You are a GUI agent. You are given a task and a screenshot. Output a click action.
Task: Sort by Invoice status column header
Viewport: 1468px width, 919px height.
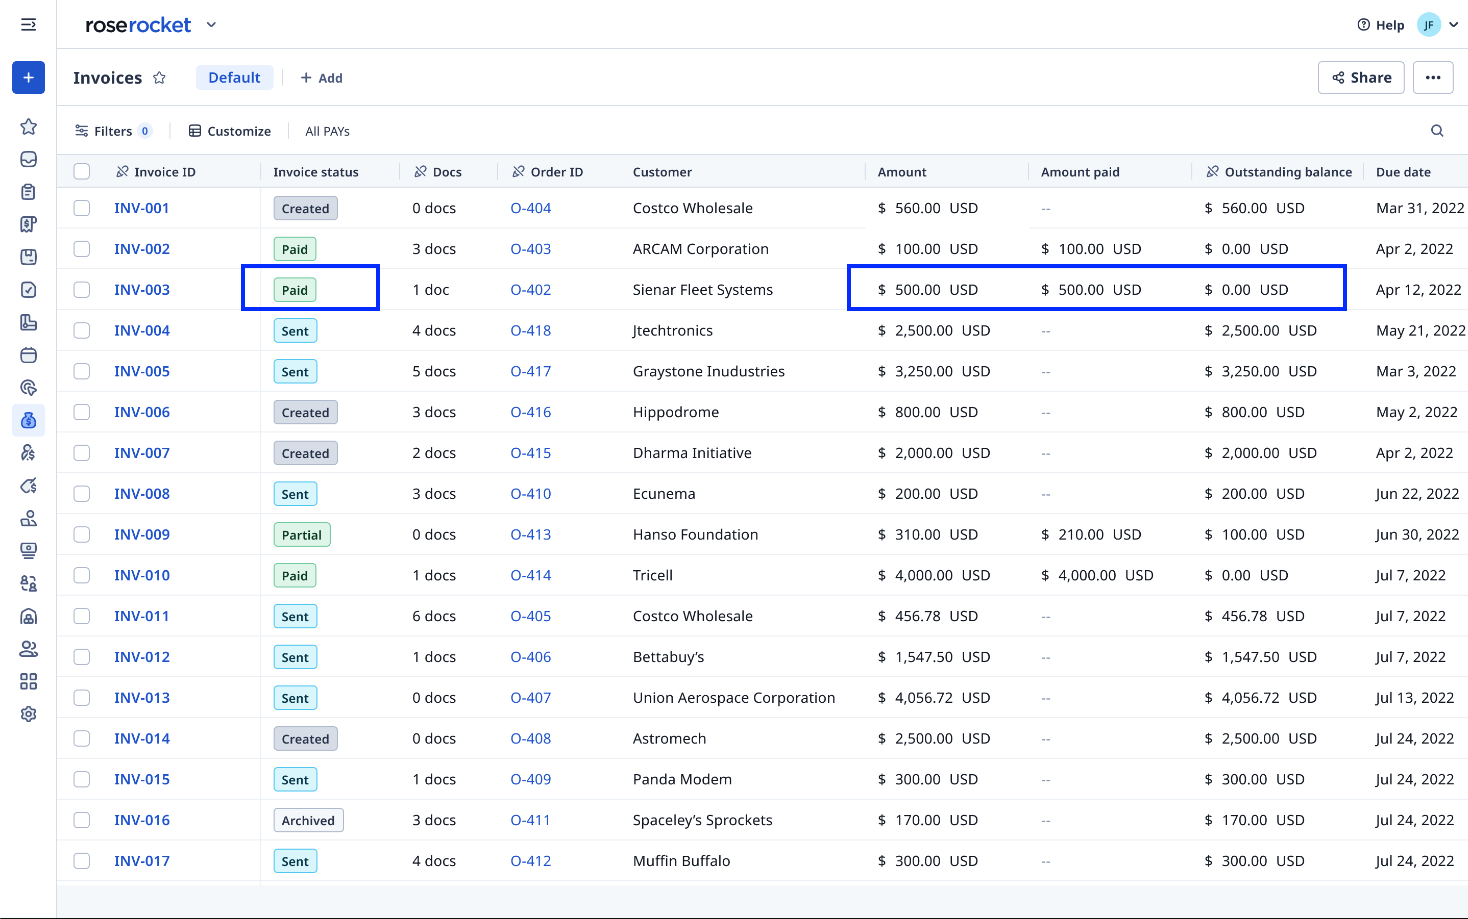pos(316,172)
